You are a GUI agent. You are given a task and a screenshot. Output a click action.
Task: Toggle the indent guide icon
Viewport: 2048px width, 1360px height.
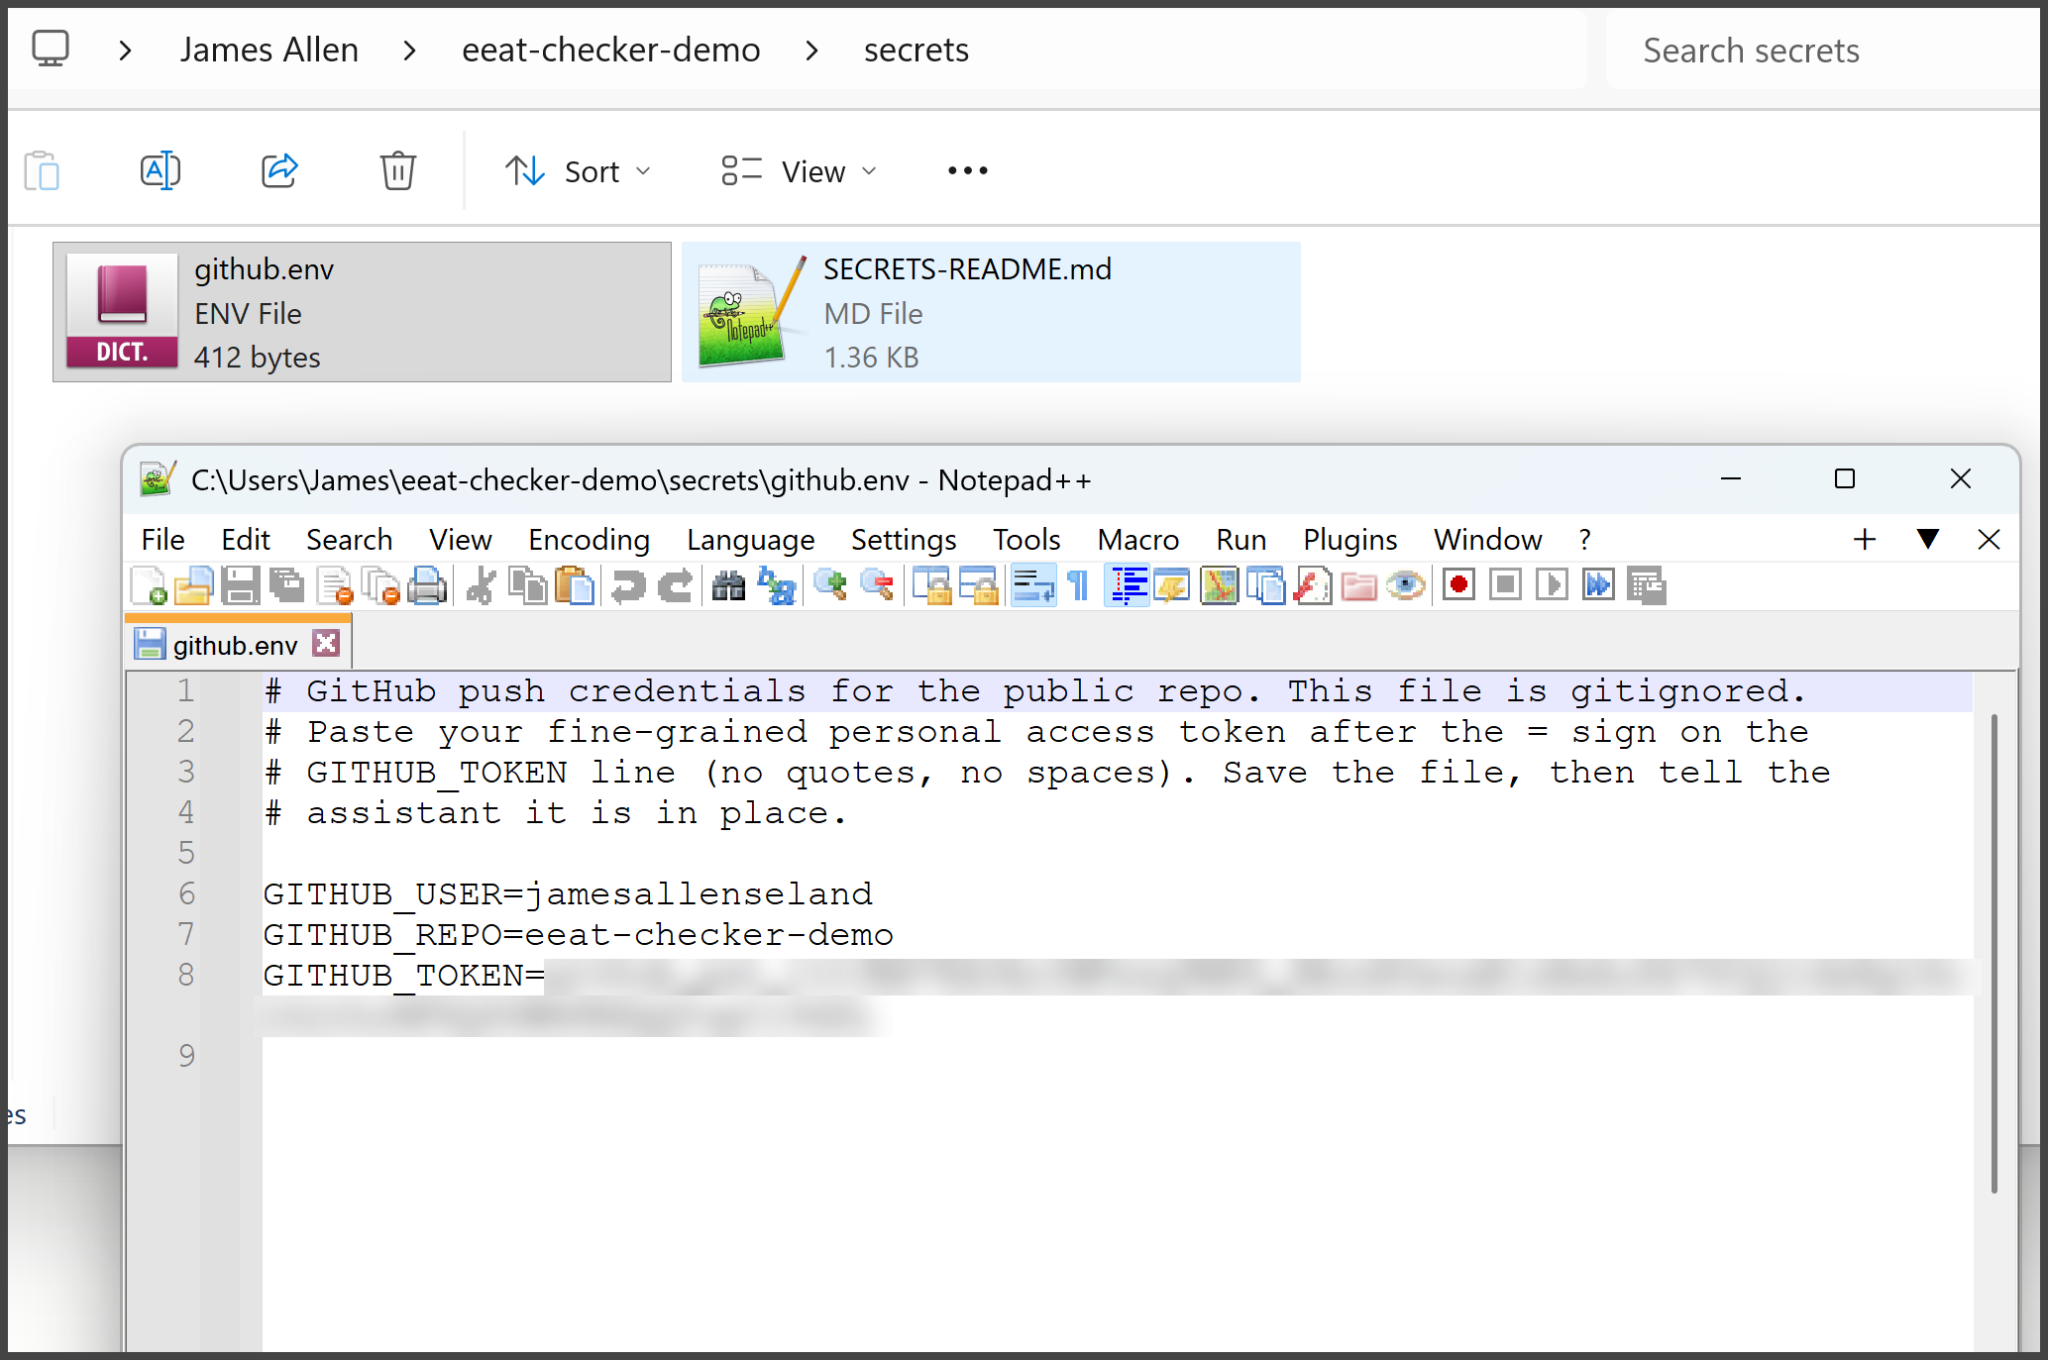(x=1126, y=586)
